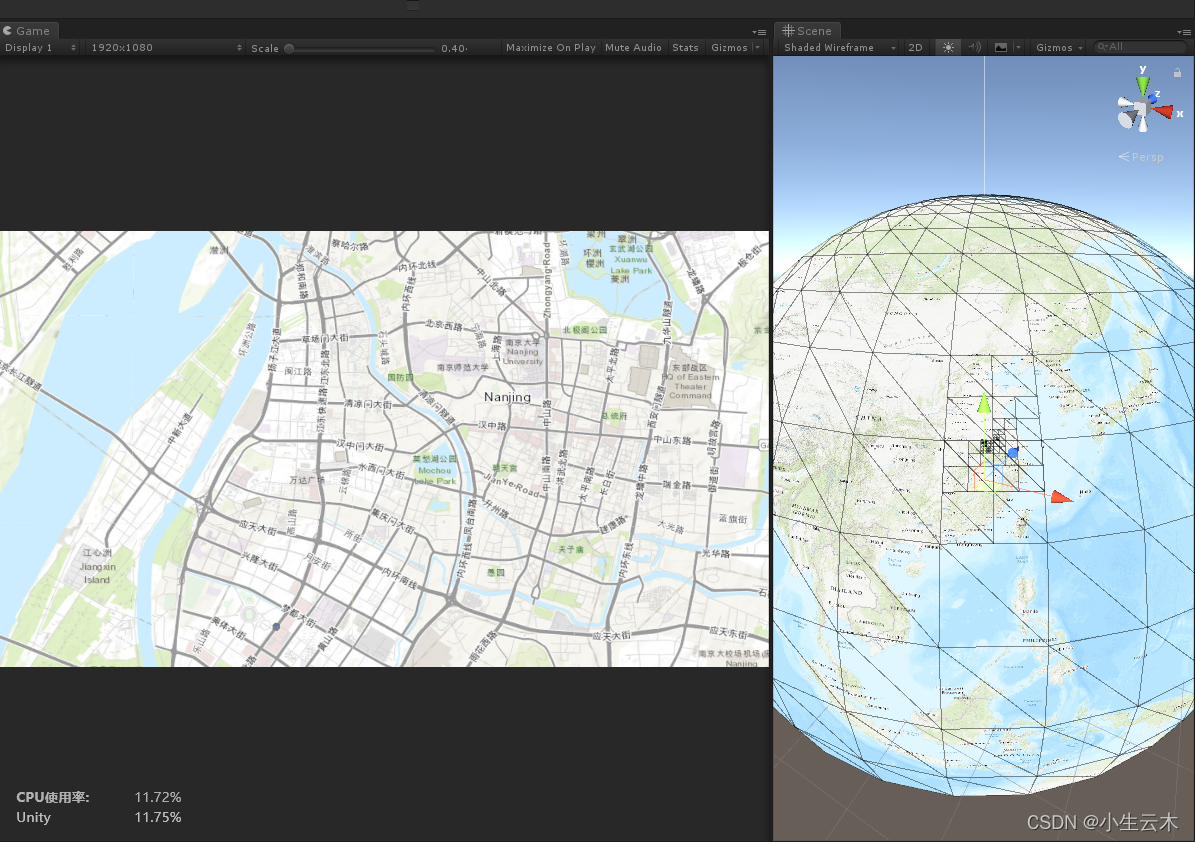Toggle Gizmos in the Game view
Viewport: 1195px width, 842px height.
click(x=729, y=47)
